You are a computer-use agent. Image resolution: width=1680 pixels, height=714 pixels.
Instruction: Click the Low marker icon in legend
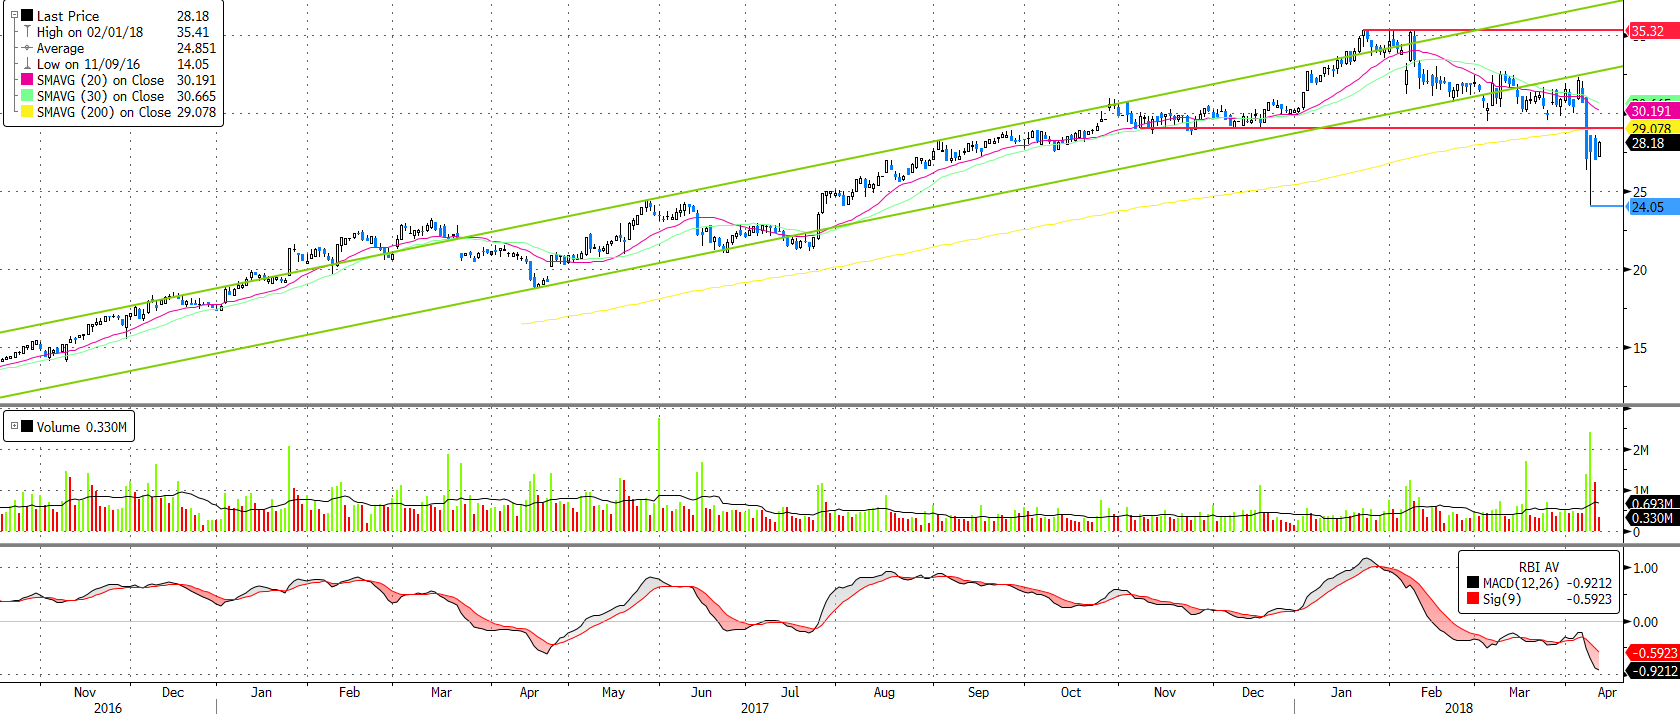pyautogui.click(x=27, y=64)
